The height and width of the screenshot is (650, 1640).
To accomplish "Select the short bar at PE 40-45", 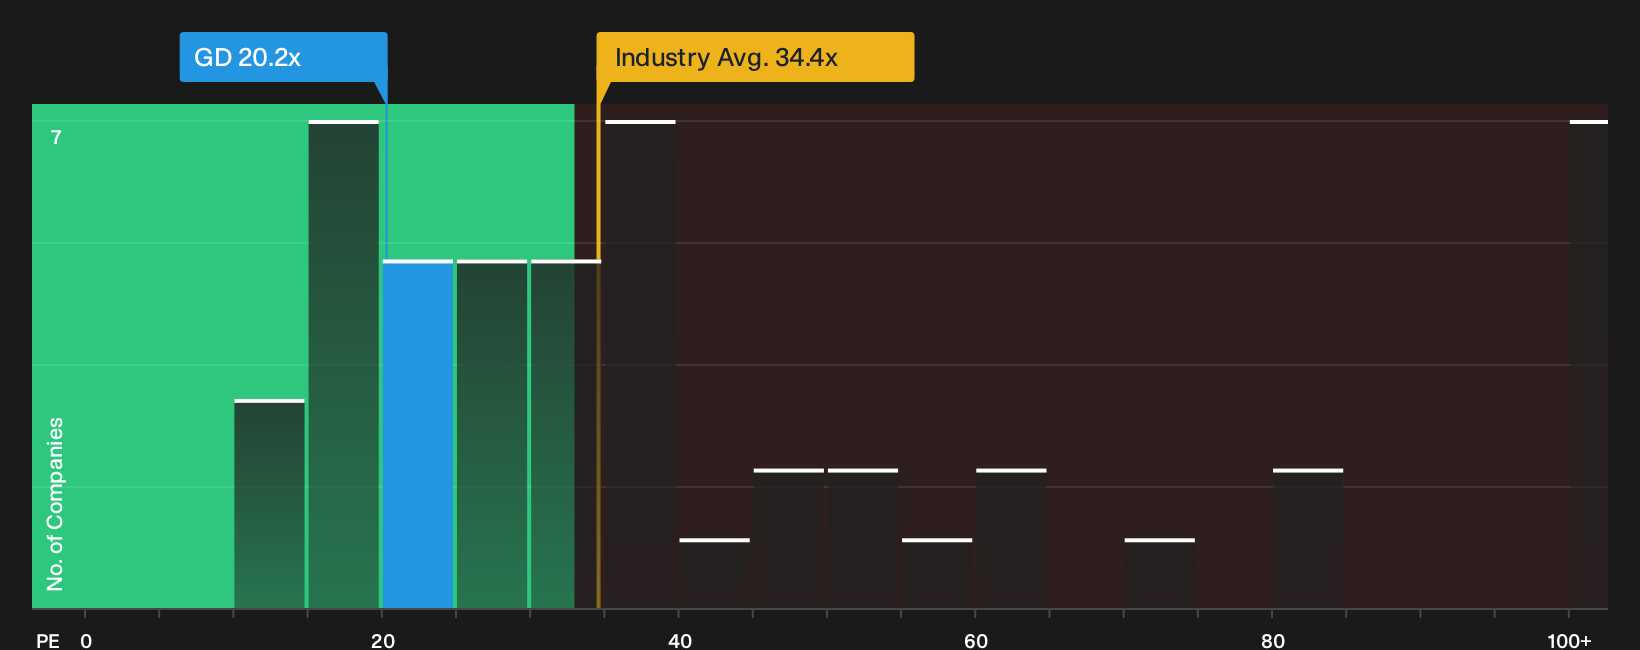I will [714, 573].
